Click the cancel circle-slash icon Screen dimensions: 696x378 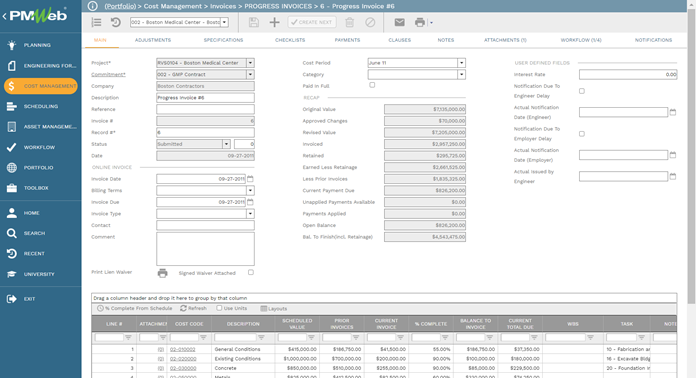pos(370,22)
